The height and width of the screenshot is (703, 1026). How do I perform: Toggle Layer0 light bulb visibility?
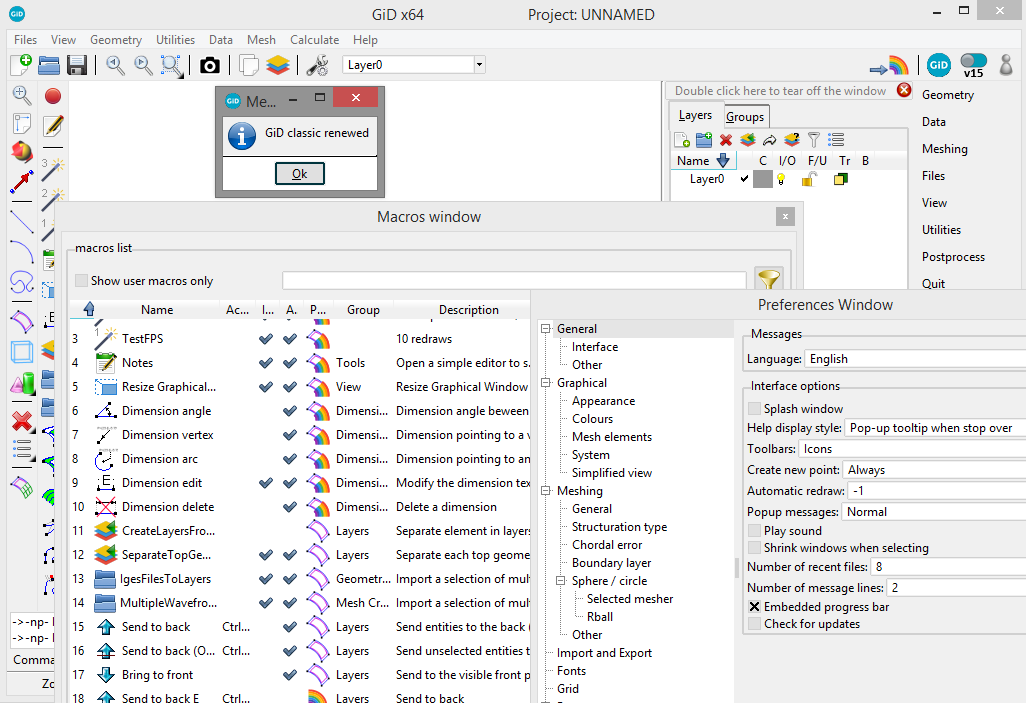pyautogui.click(x=781, y=179)
